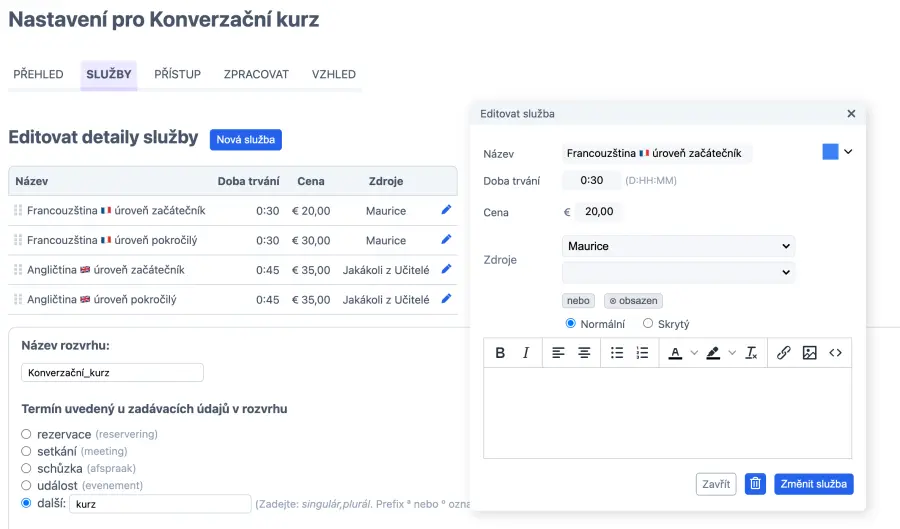The width and height of the screenshot is (900, 529).
Task: Apply italic formatting in the editor
Action: (x=526, y=353)
